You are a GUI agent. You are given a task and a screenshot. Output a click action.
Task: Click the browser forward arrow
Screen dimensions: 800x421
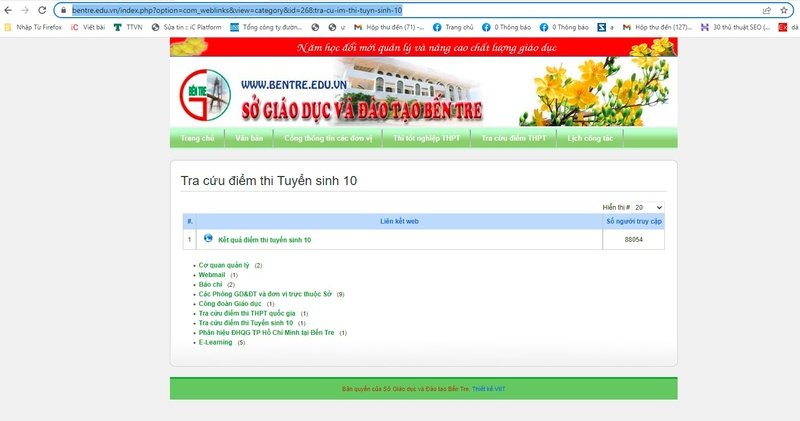point(25,10)
